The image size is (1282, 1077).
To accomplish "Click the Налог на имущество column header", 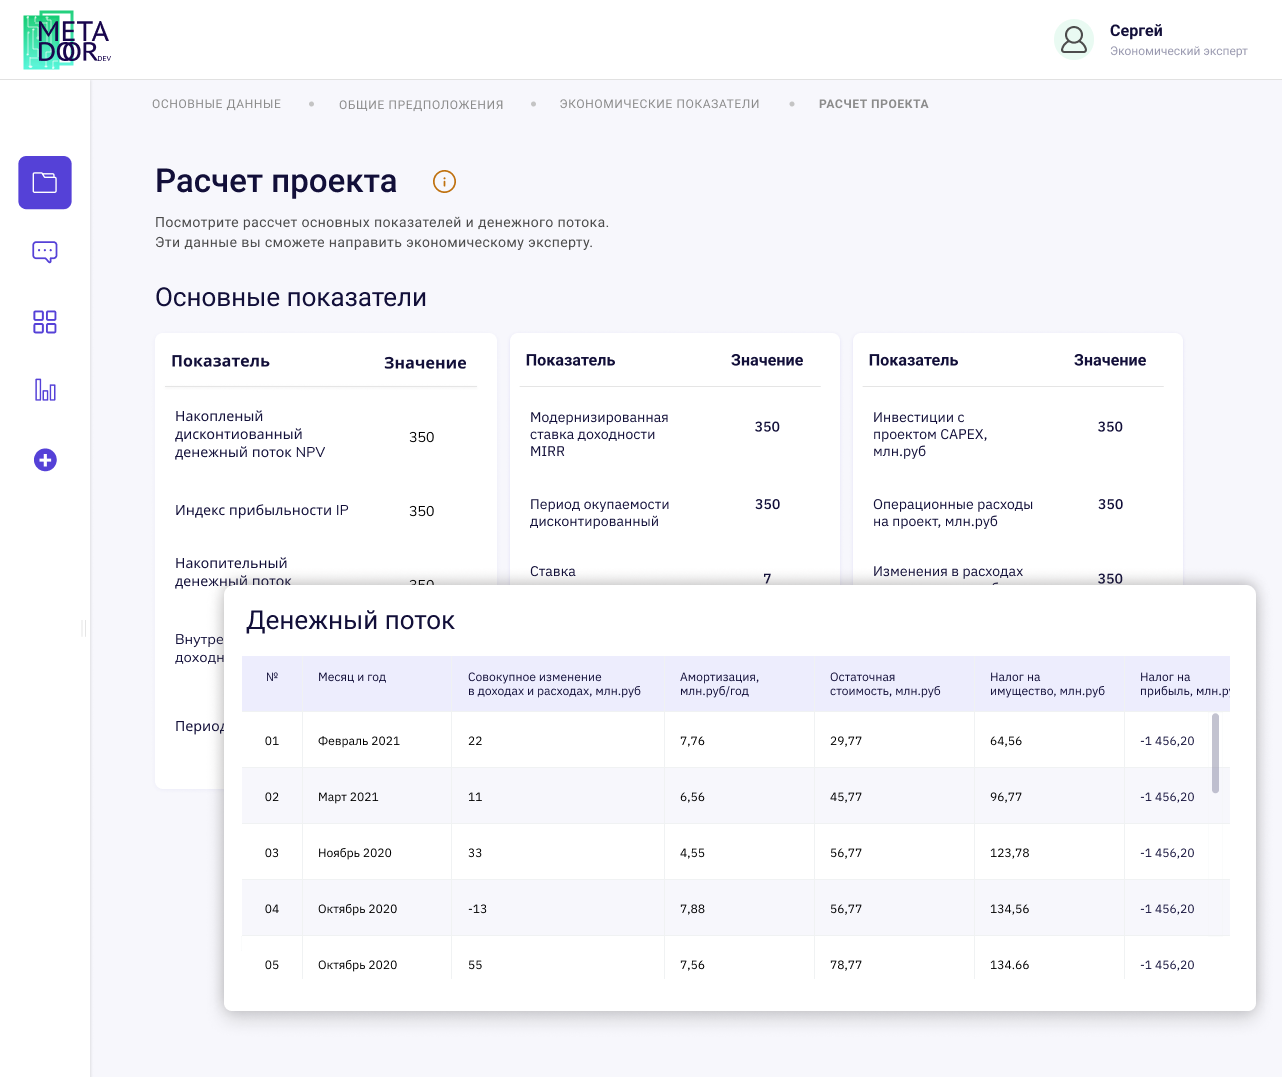I will 1049,684.
